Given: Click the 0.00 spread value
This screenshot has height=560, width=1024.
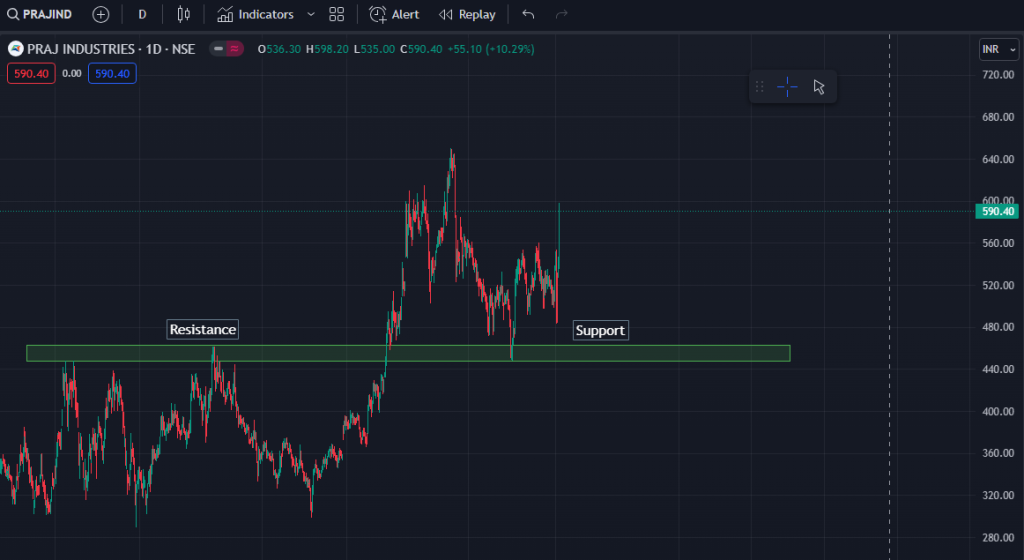Looking at the screenshot, I should coord(72,74).
